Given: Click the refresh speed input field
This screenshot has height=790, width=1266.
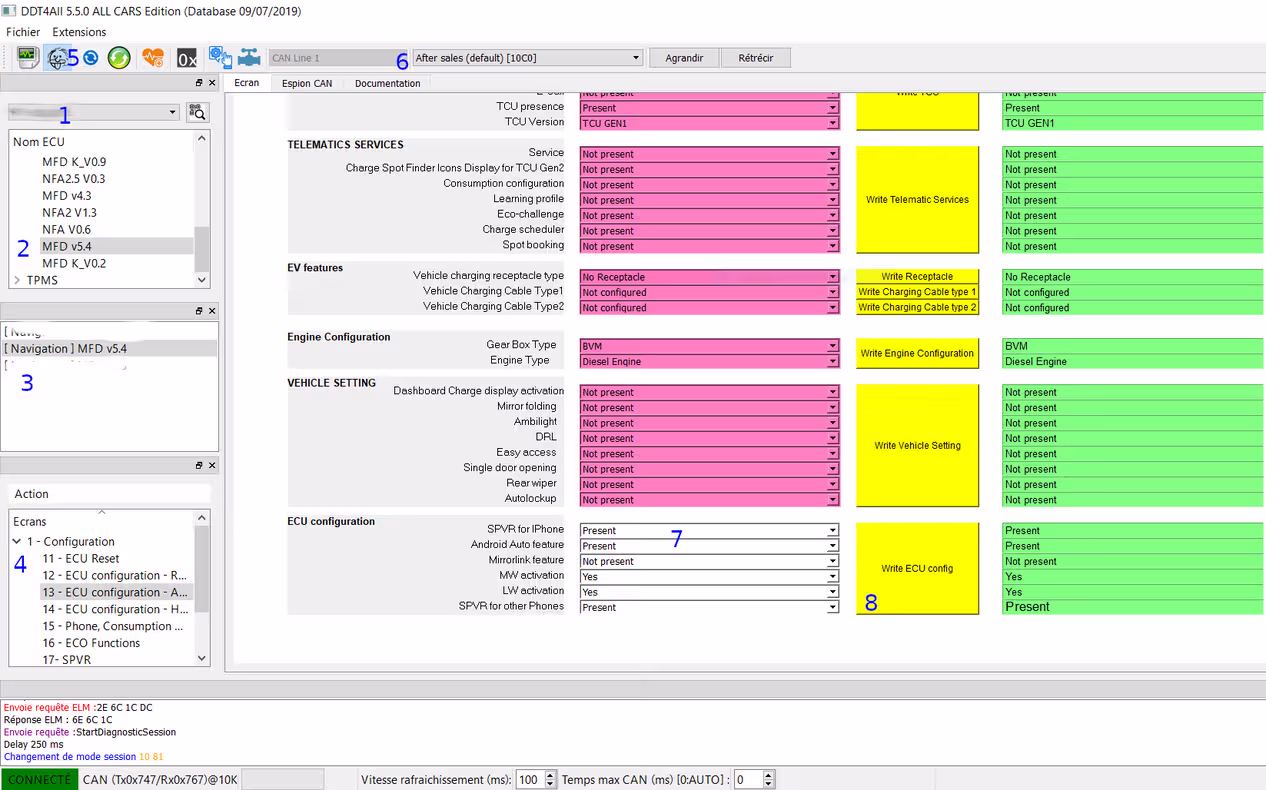Looking at the screenshot, I should [x=528, y=780].
